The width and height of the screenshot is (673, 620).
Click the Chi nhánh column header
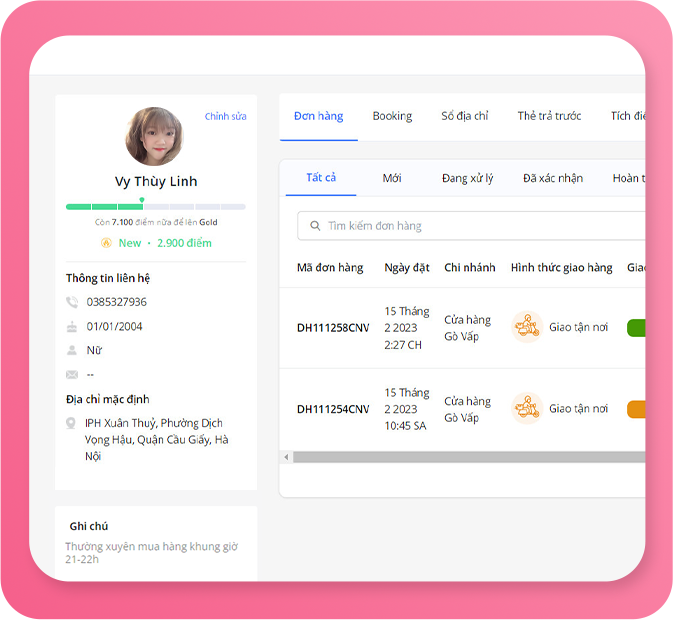pyautogui.click(x=470, y=268)
